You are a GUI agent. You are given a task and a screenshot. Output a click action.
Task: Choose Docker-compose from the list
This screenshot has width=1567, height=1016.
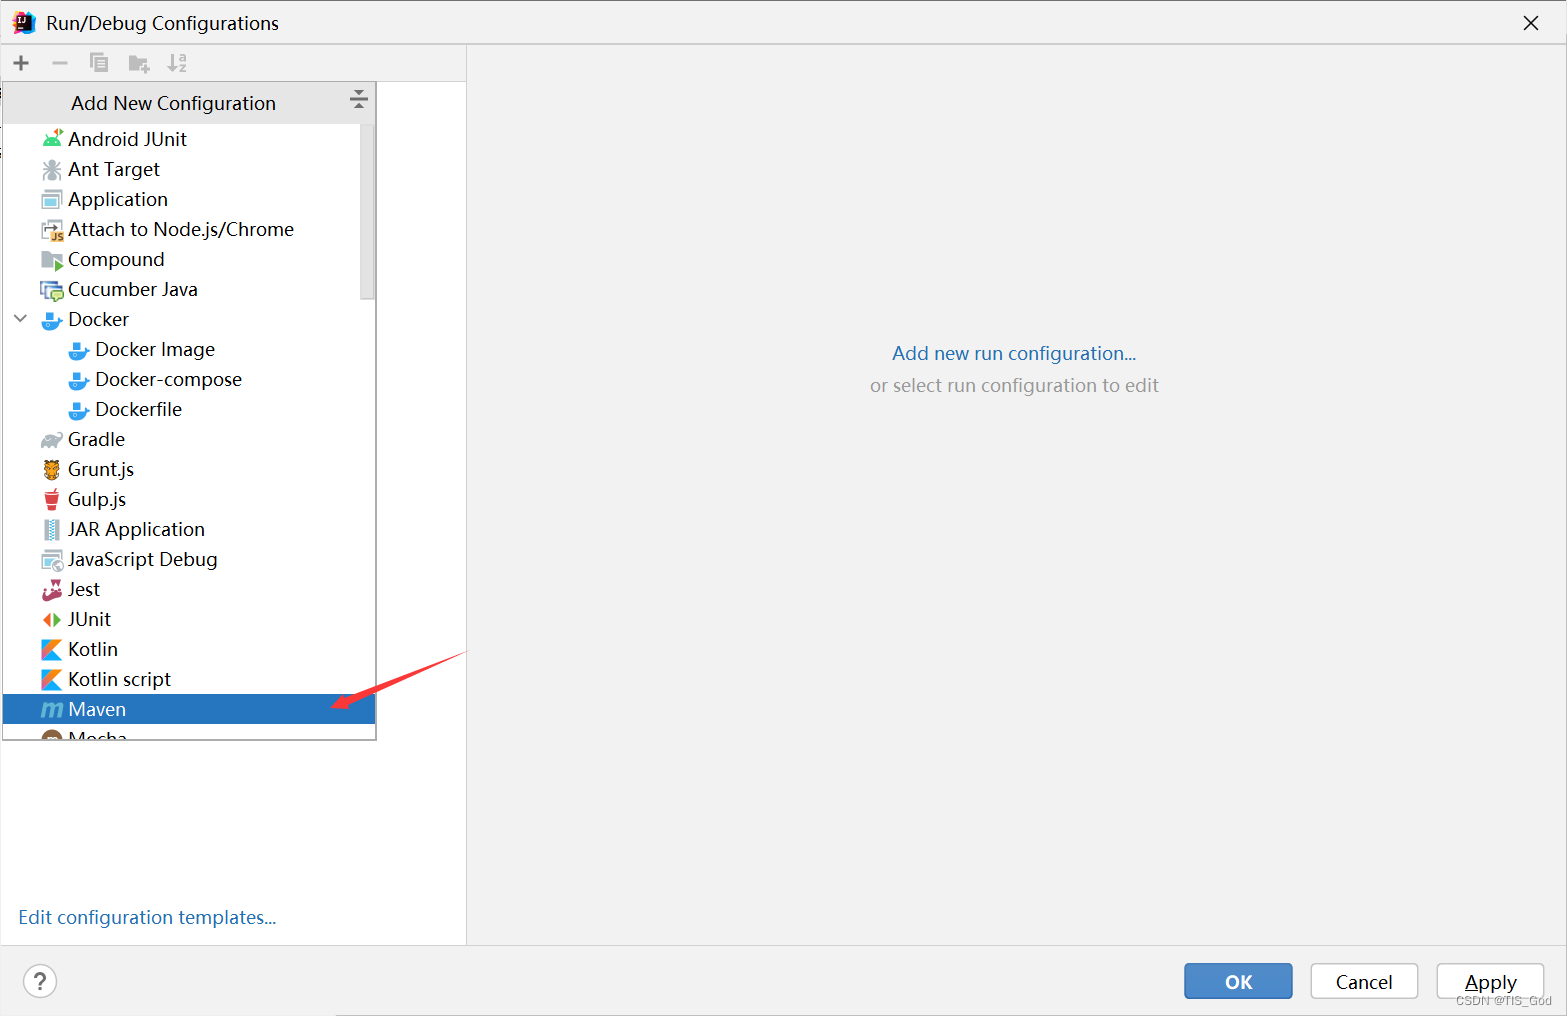point(189,379)
